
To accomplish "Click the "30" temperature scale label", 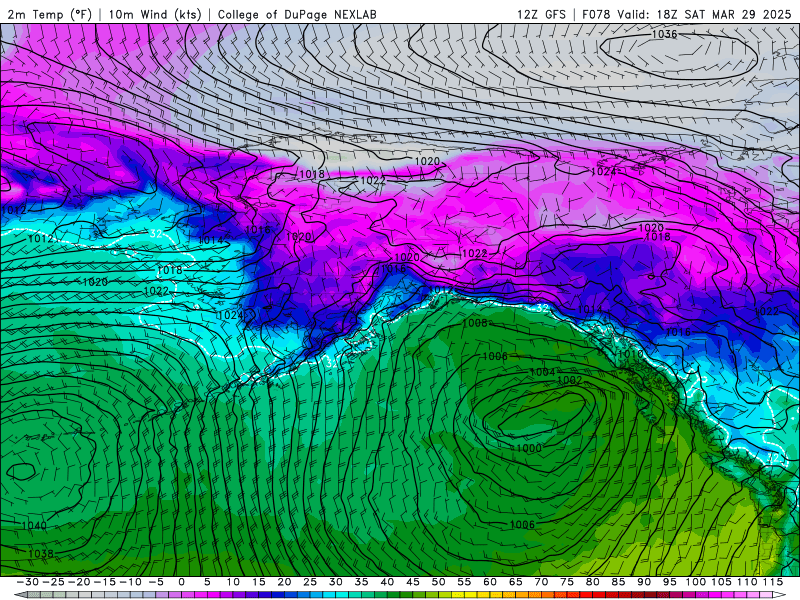I will point(336,582).
